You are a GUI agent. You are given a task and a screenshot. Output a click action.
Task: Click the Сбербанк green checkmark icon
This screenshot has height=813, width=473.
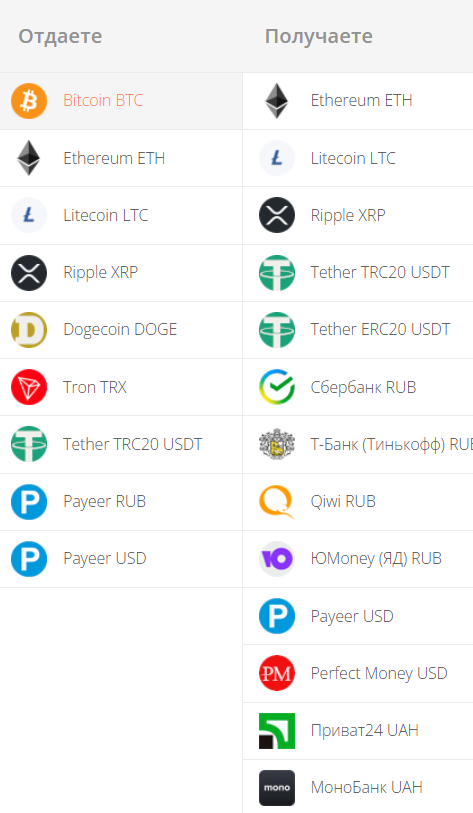[277, 387]
